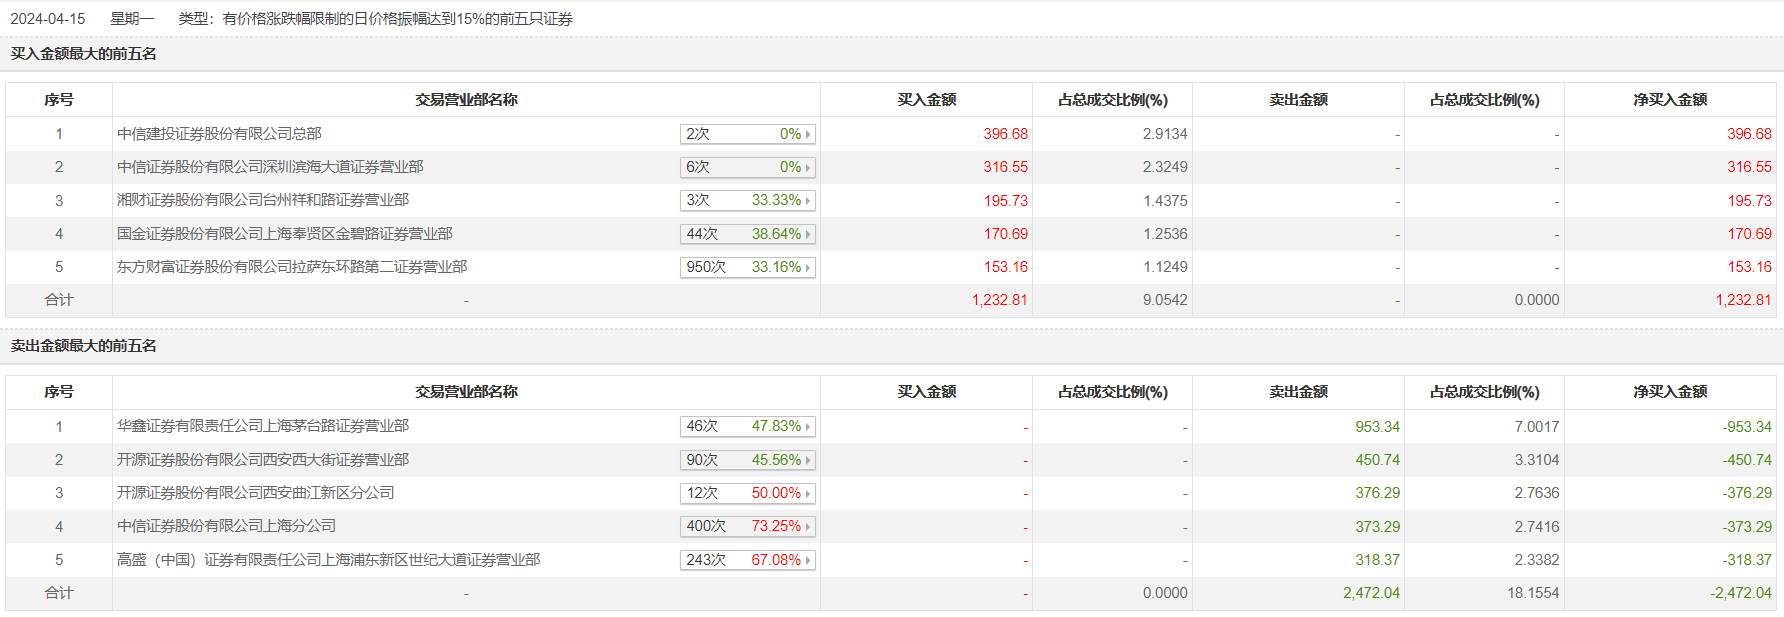This screenshot has height=617, width=1784.
Task: Click the arrow icon beside 47.83%
Action: tap(808, 427)
